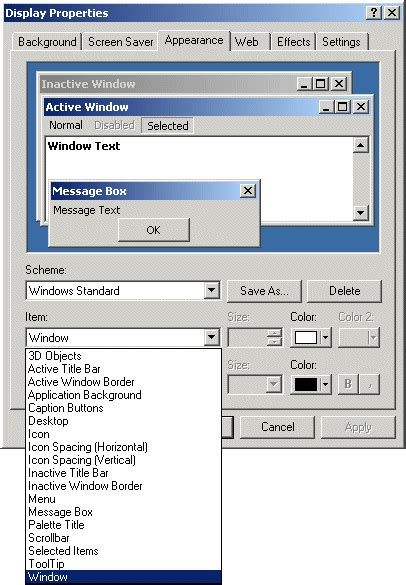Click the Active Window maximize icon in preview
Screen dimensions: 406x585
343,107
